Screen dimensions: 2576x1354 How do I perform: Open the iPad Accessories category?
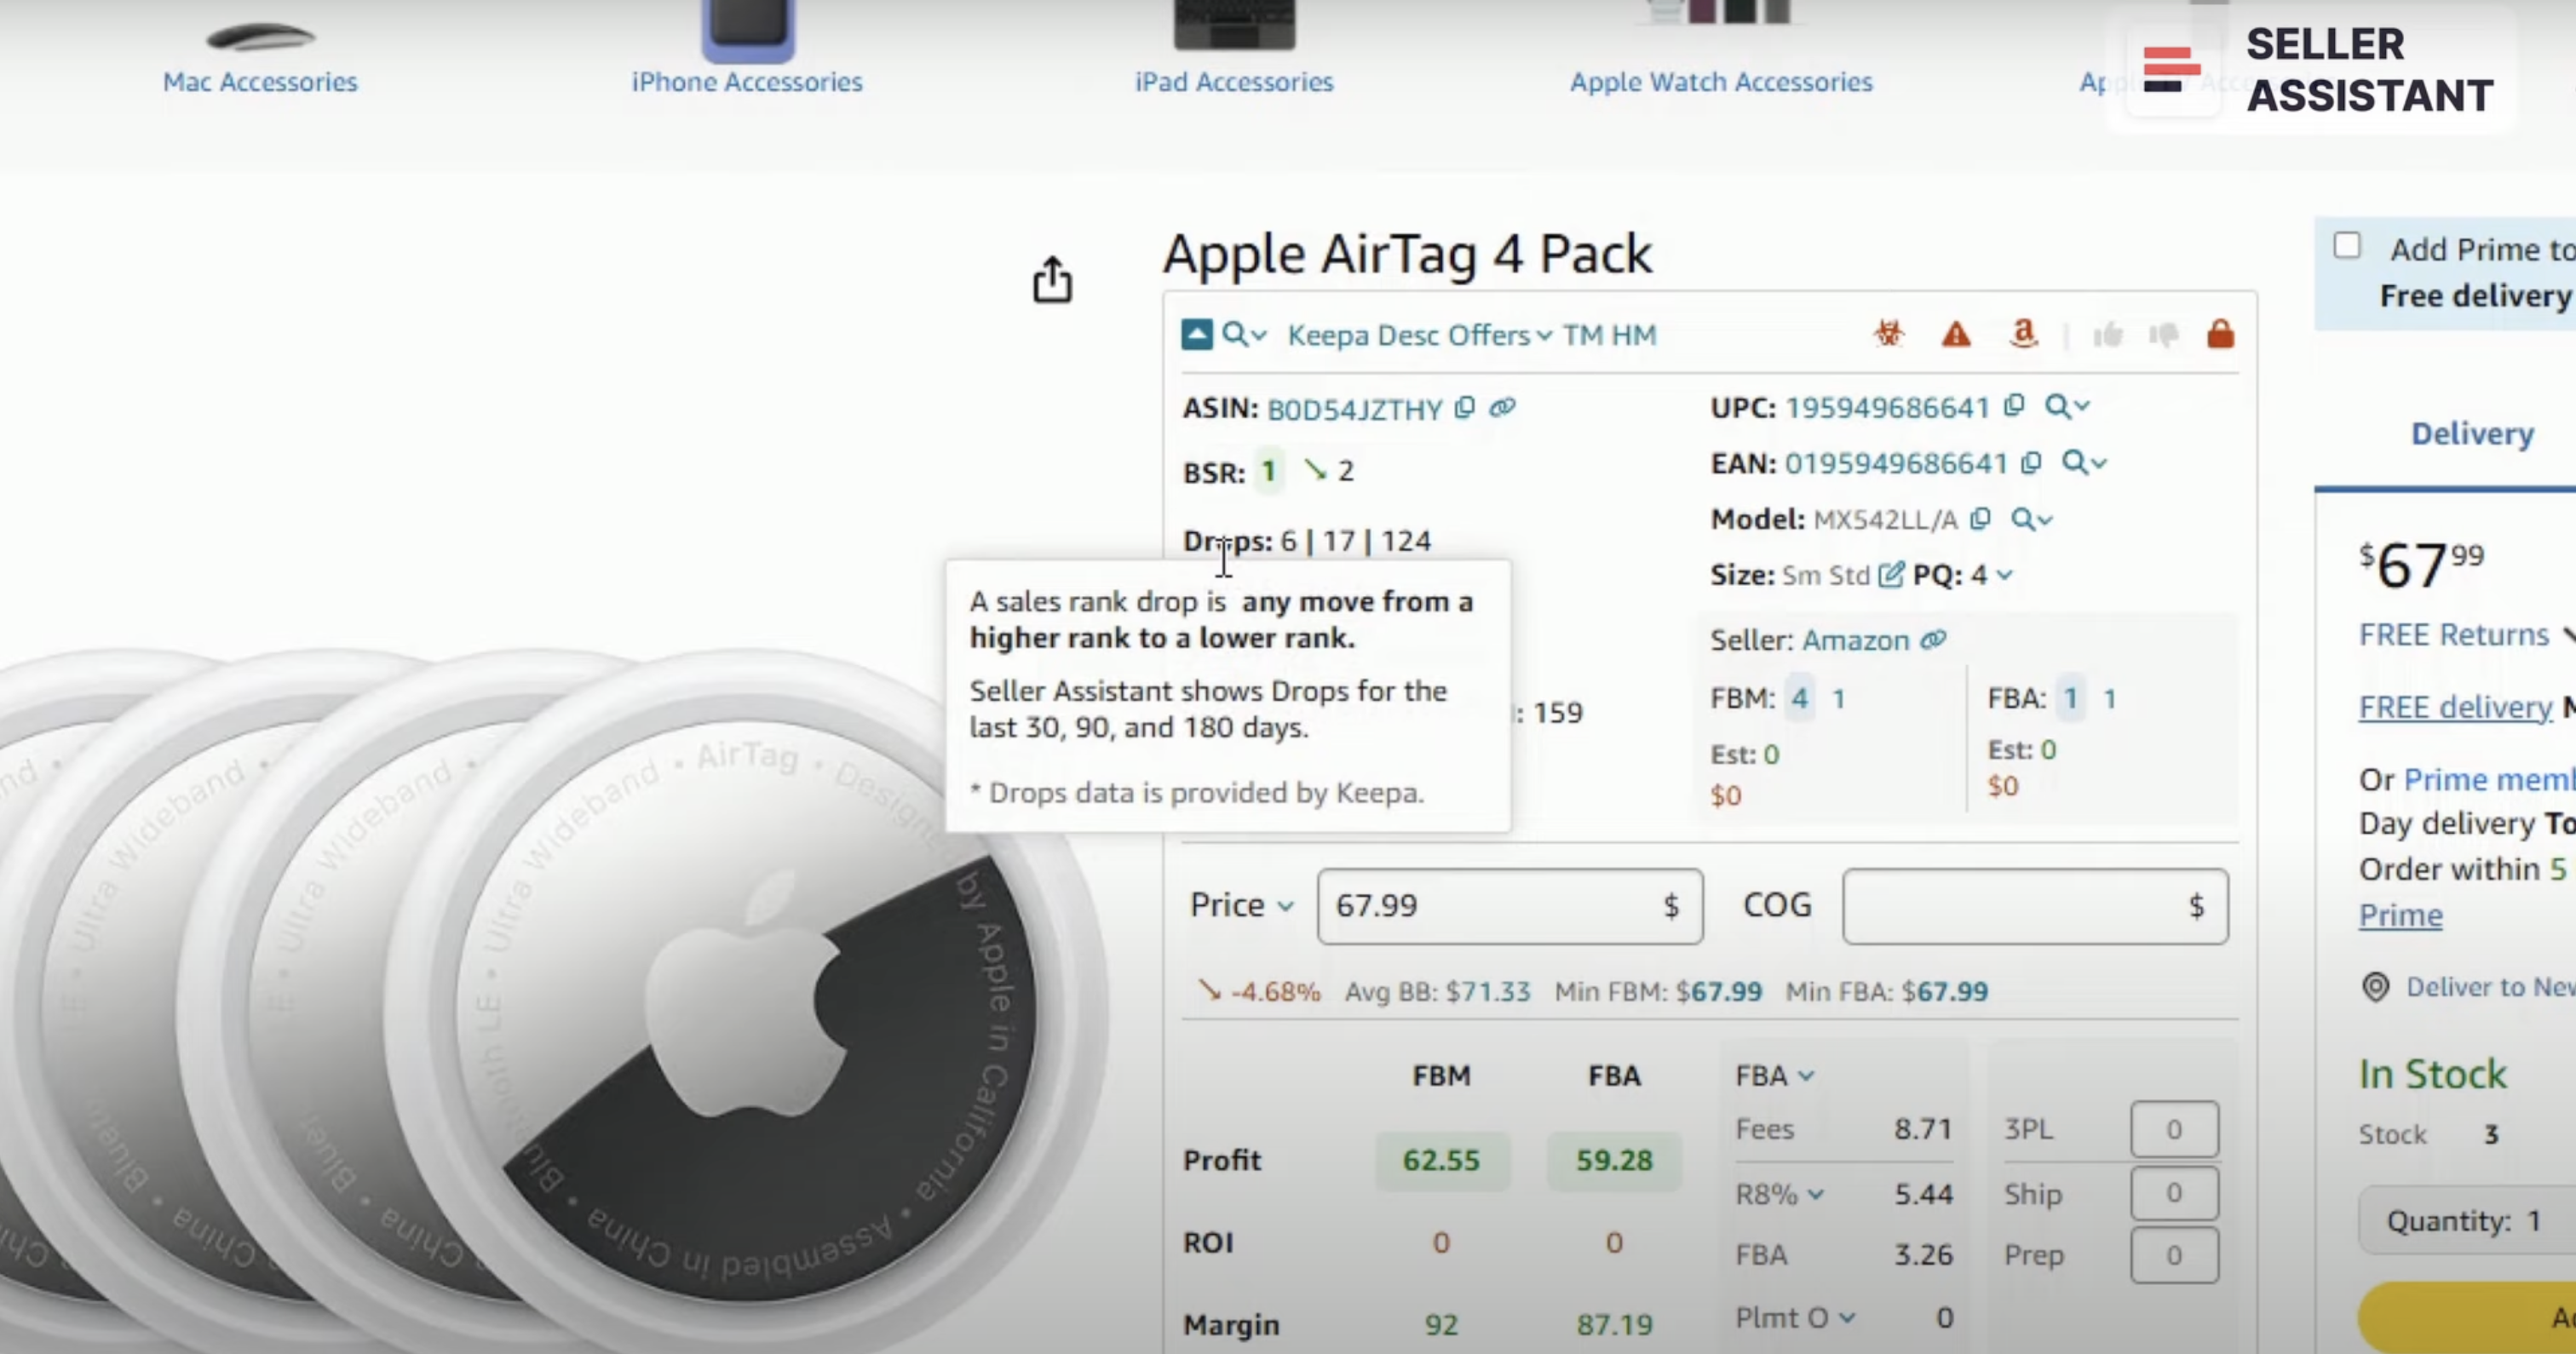(1233, 81)
